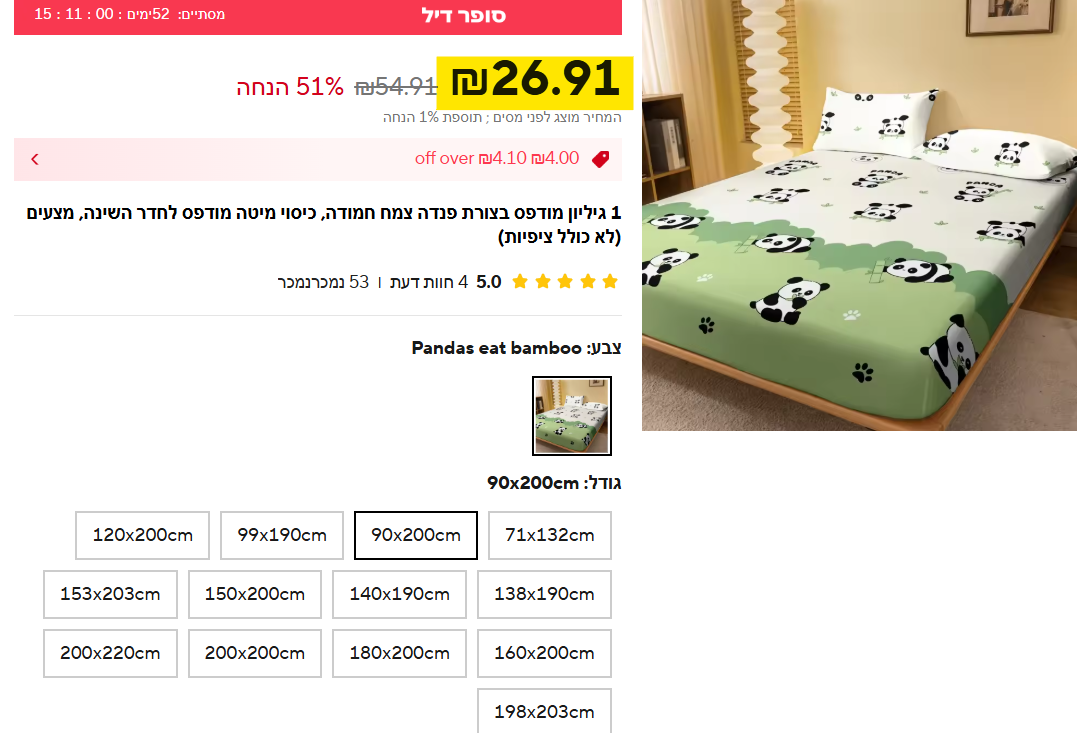The image size is (1077, 733).
Task: Pick the 120x200cm size option
Action: point(142,535)
